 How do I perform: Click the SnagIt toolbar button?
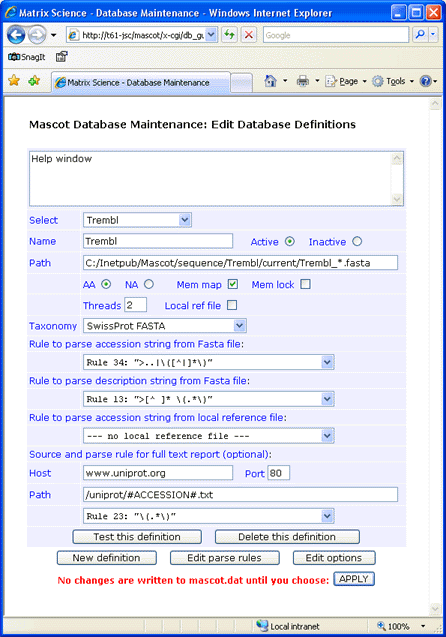pyautogui.click(x=27, y=57)
